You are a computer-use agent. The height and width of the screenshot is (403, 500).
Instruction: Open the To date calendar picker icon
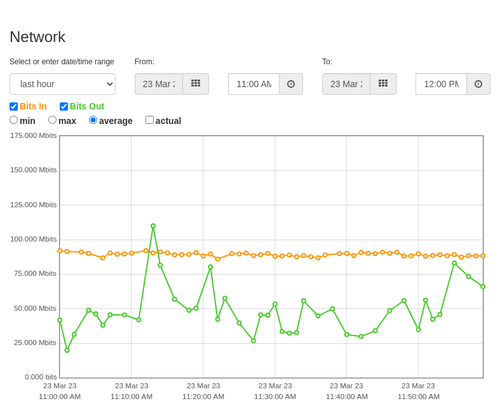coord(383,84)
